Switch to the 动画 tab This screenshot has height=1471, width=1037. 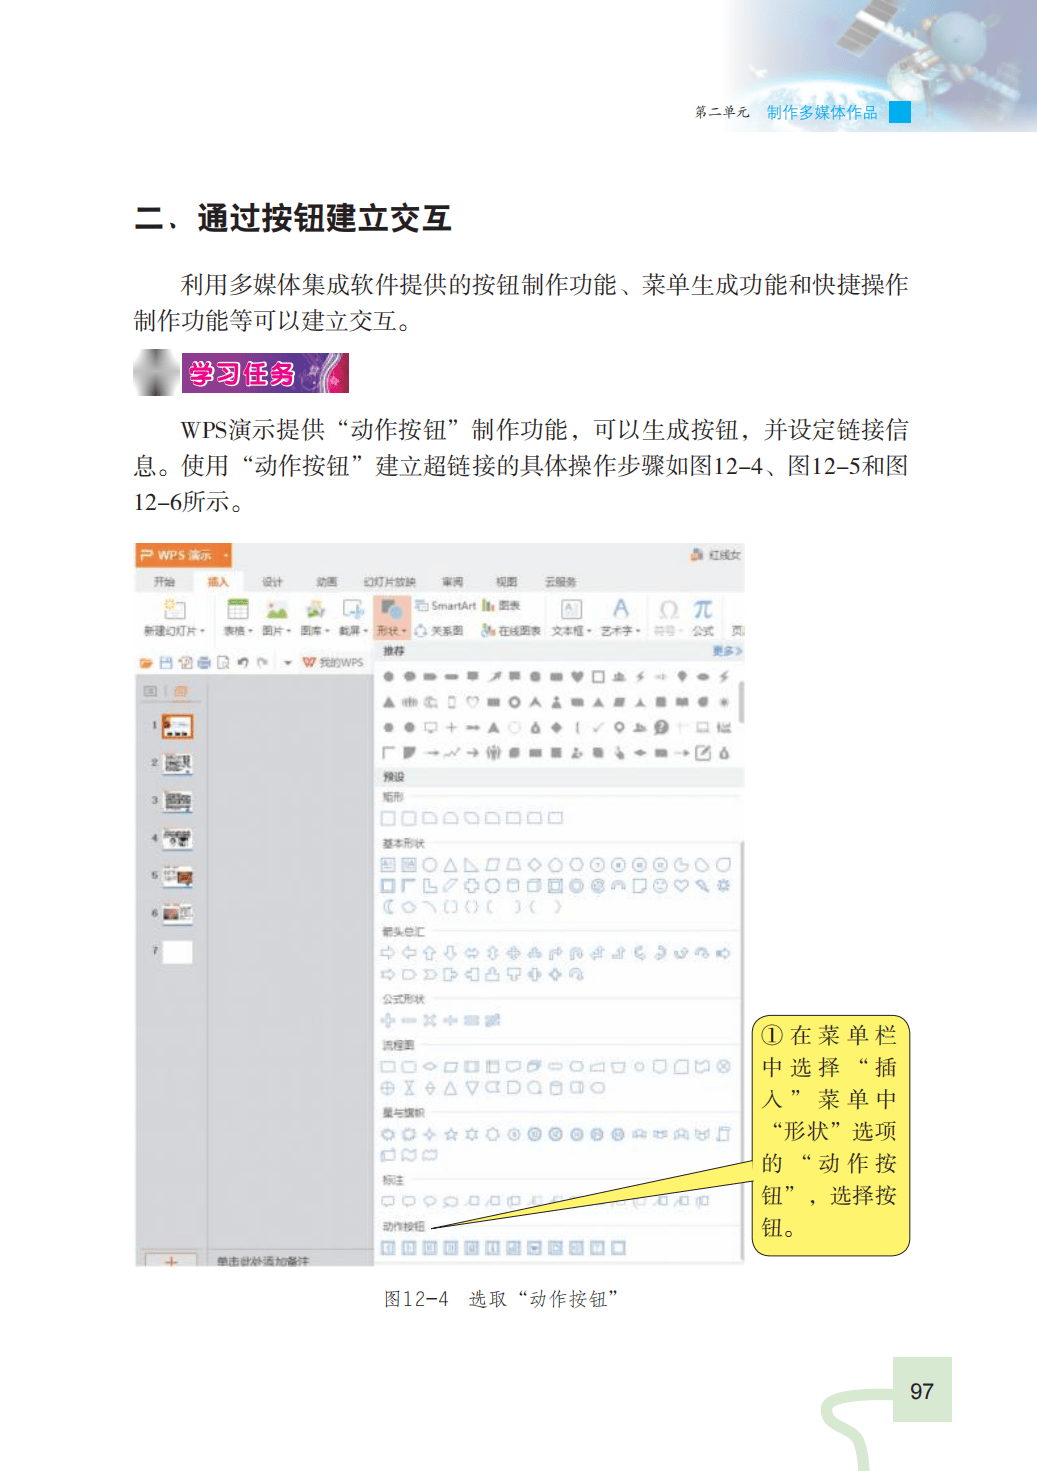(326, 581)
